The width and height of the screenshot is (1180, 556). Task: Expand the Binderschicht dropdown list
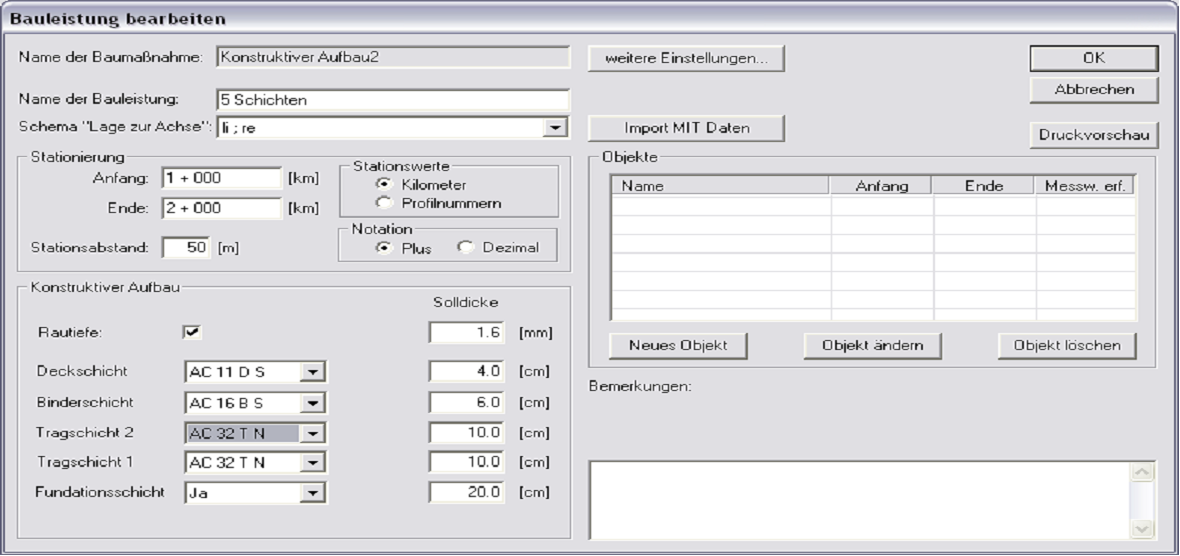314,402
